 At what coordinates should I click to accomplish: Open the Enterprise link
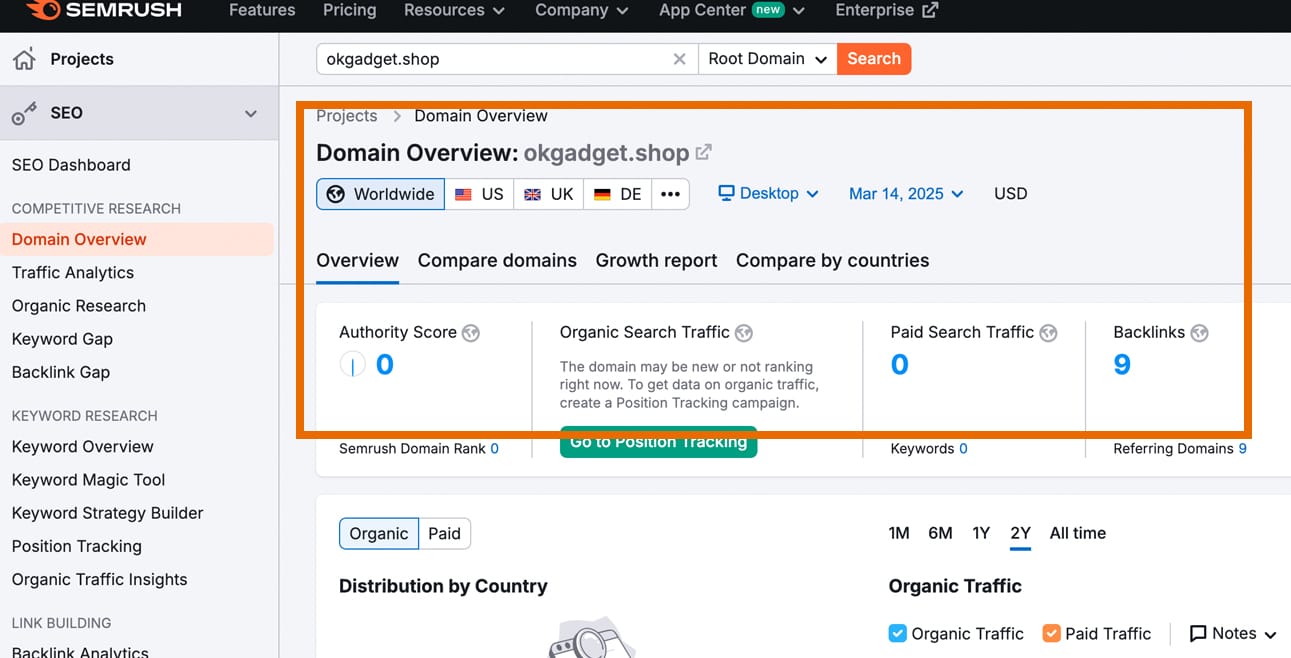pos(887,10)
